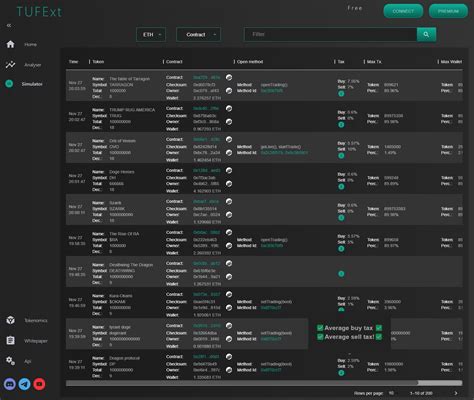Click round icon beside CVO contract address

click(229, 139)
